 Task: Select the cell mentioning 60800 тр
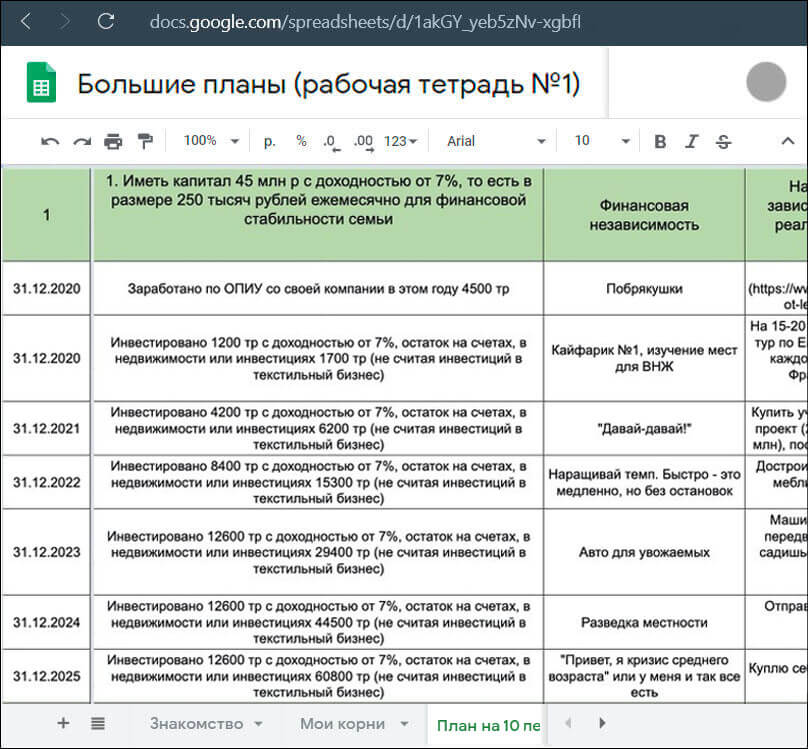click(318, 676)
